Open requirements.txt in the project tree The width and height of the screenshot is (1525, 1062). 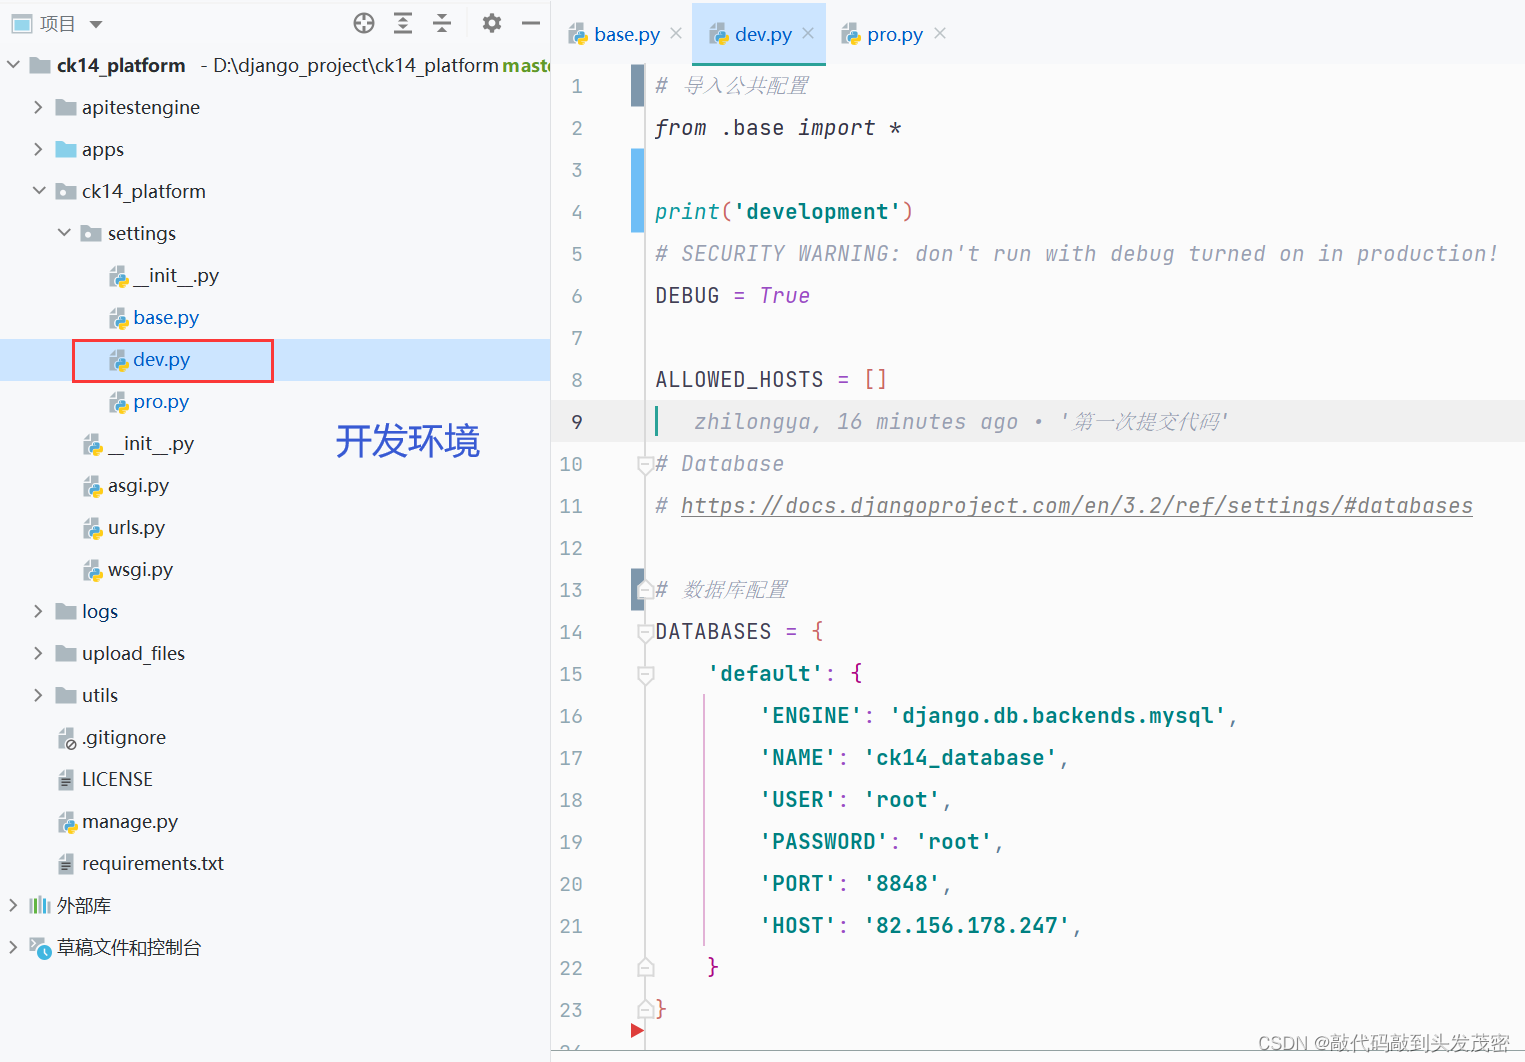[x=140, y=863]
